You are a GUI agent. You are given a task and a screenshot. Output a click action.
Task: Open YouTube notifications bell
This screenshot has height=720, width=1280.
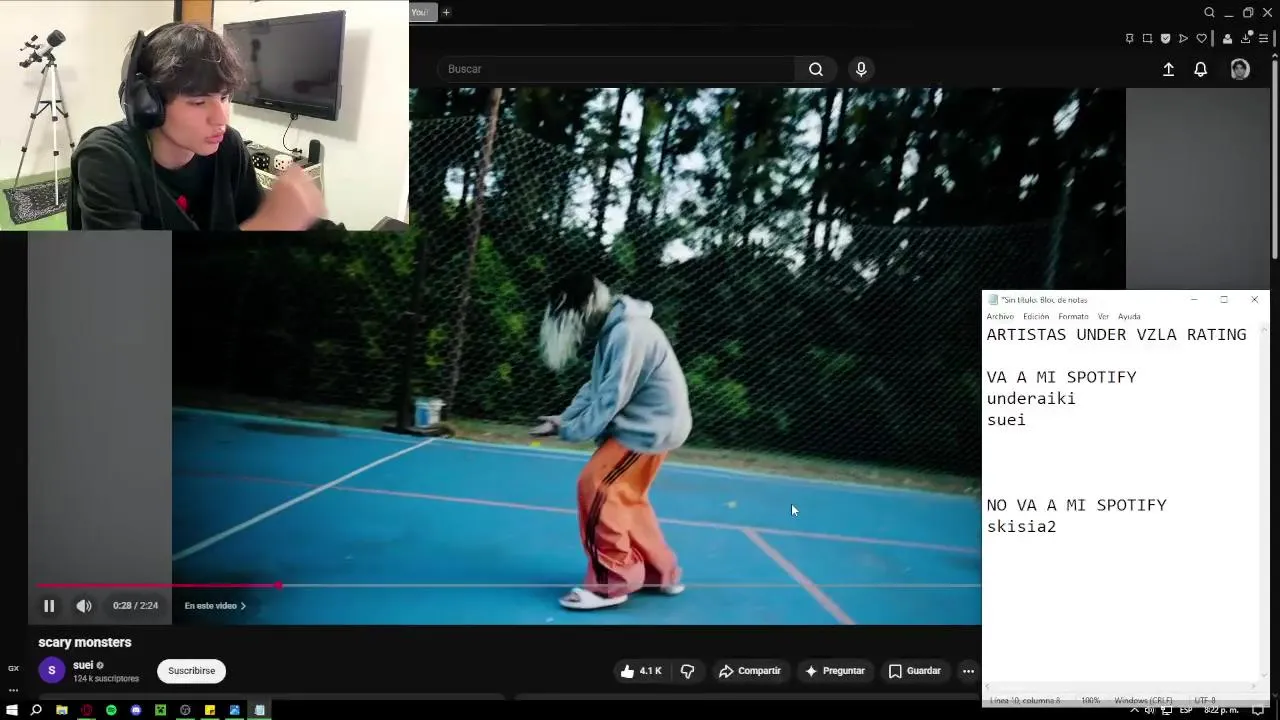coord(1201,69)
